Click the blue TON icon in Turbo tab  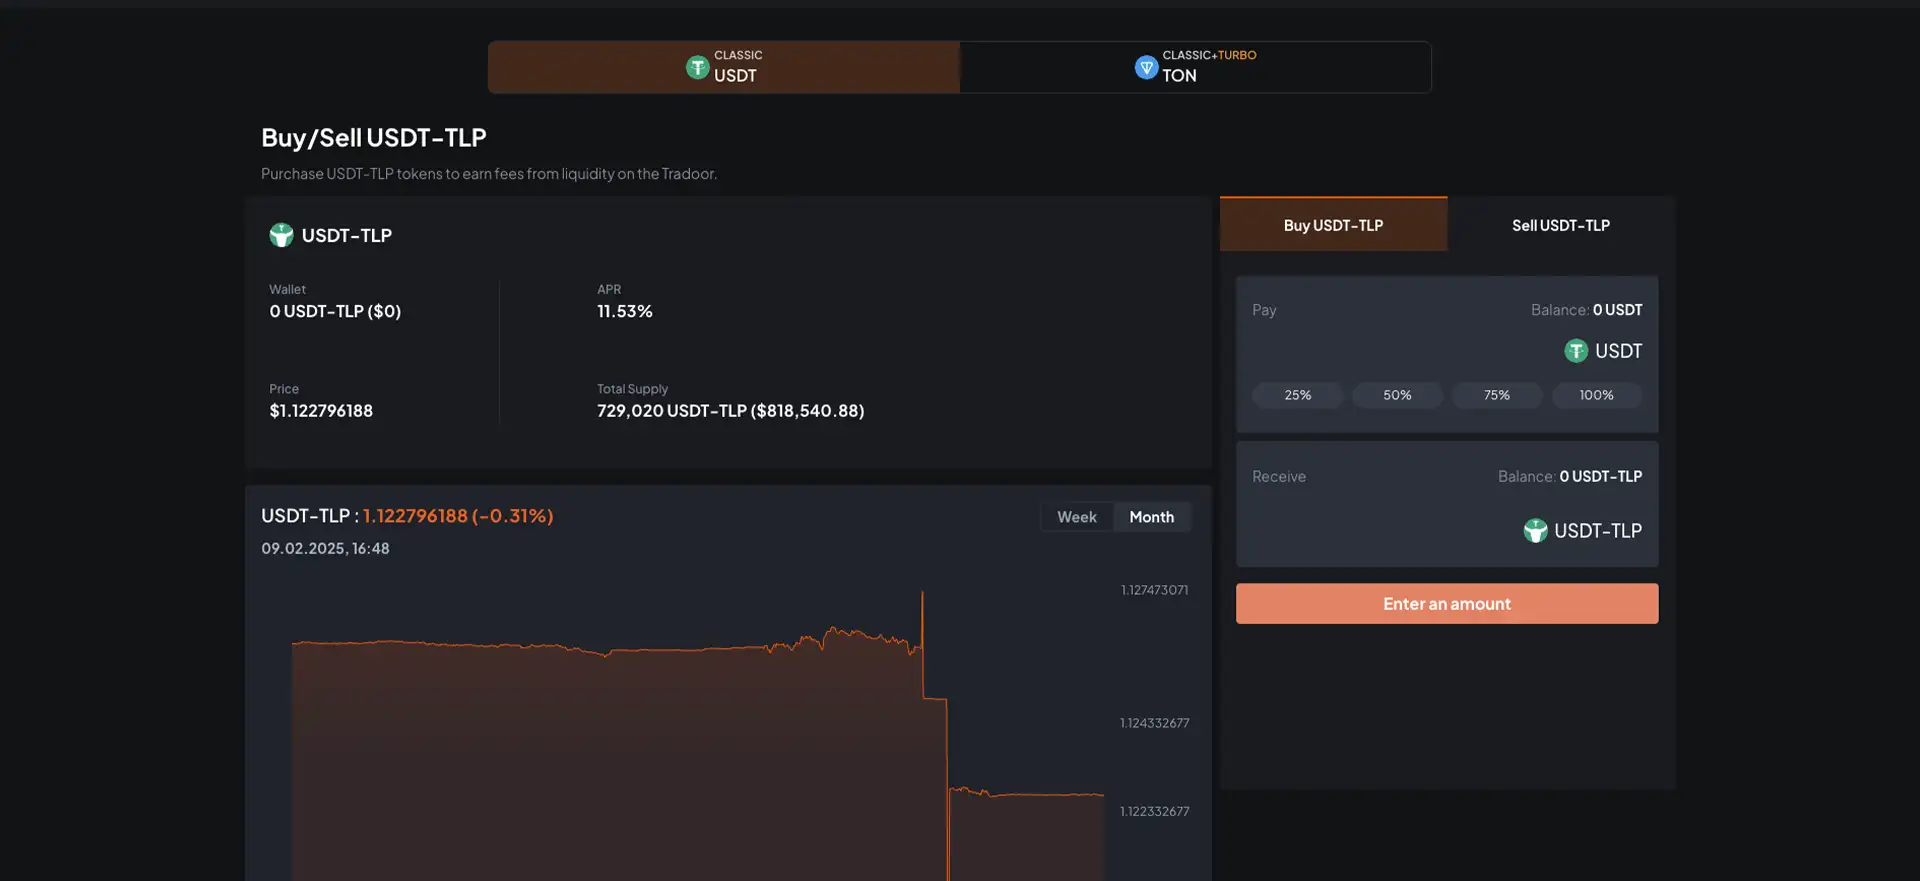(1146, 67)
